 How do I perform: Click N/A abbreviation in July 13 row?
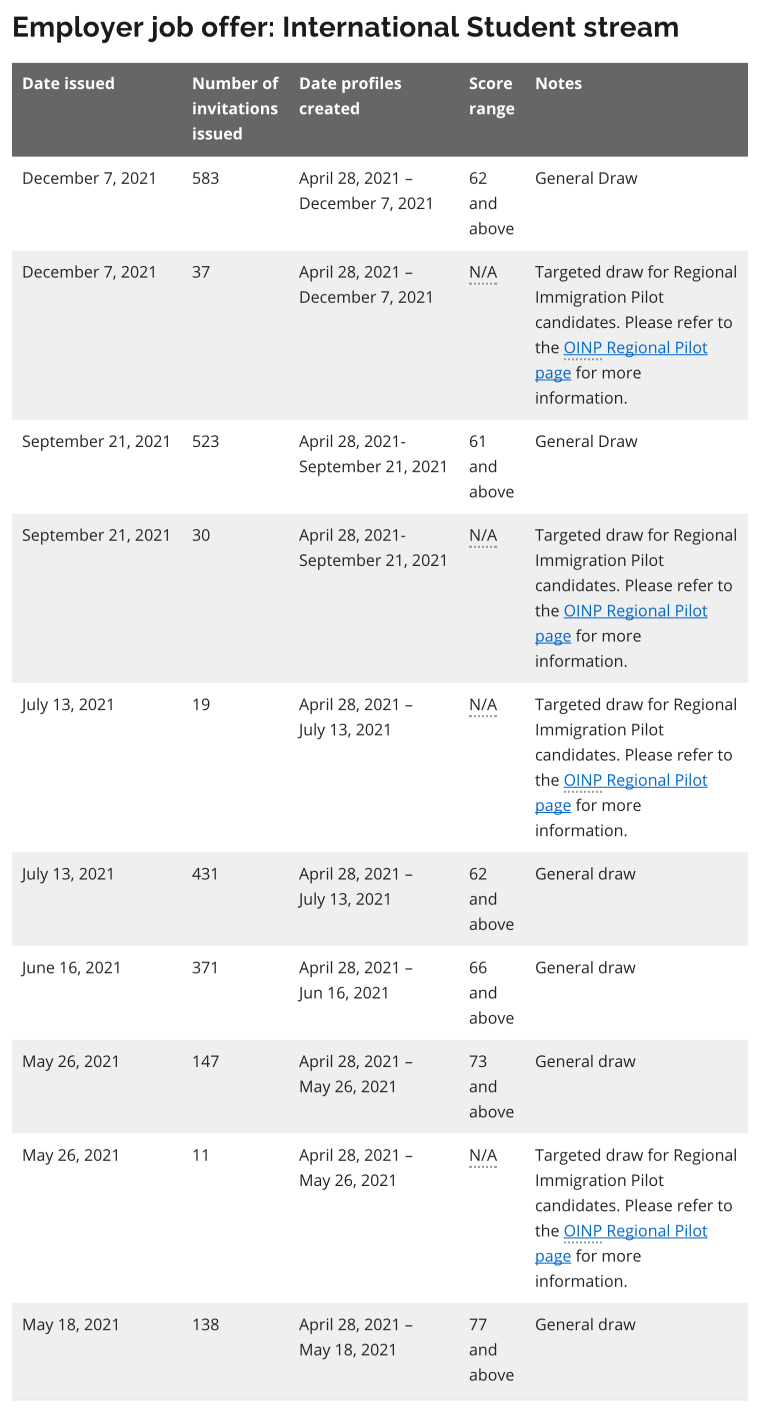point(482,705)
